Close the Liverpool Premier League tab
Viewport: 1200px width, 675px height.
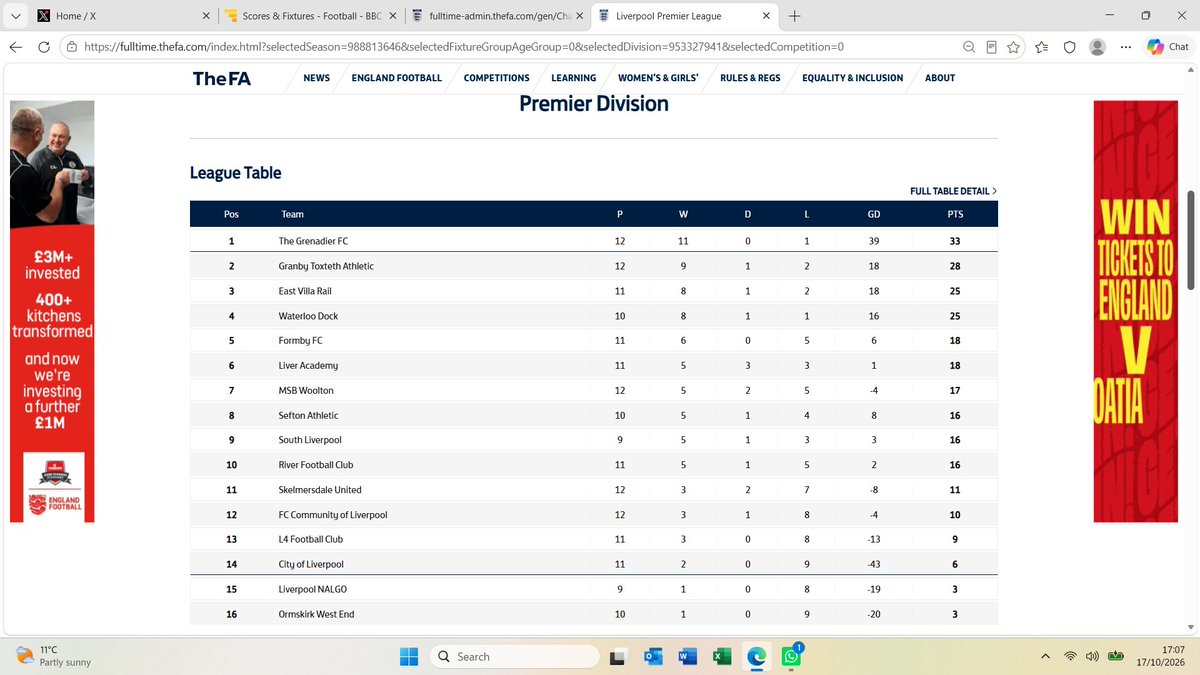(x=767, y=16)
